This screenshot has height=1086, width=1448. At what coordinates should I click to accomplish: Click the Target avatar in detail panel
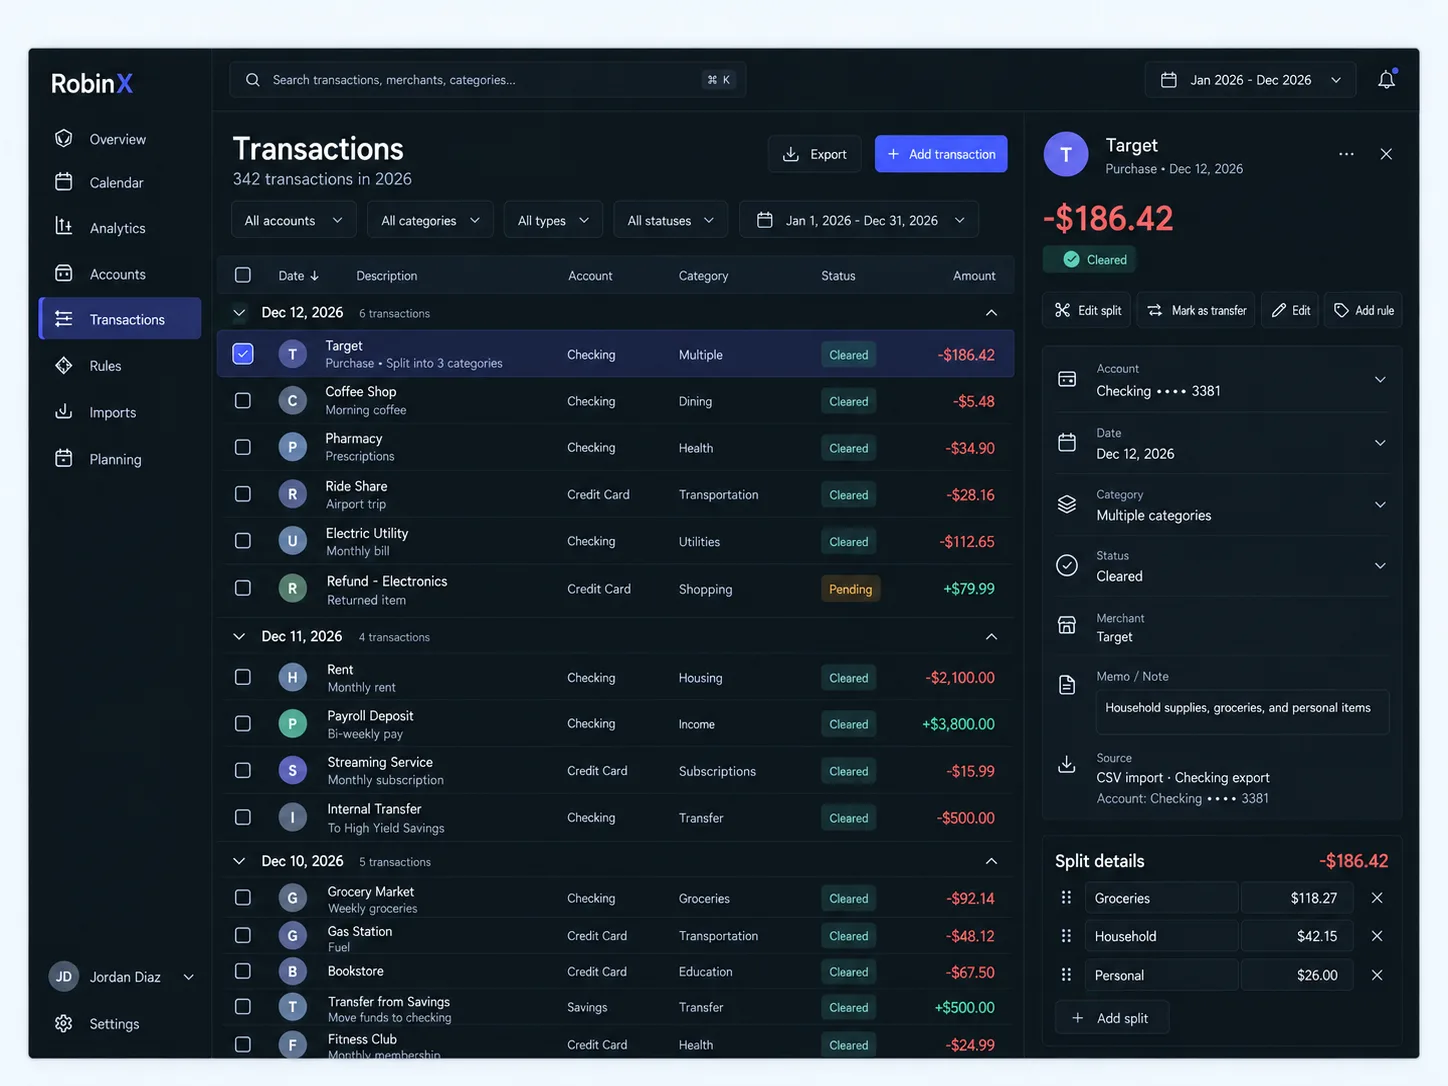[1066, 155]
